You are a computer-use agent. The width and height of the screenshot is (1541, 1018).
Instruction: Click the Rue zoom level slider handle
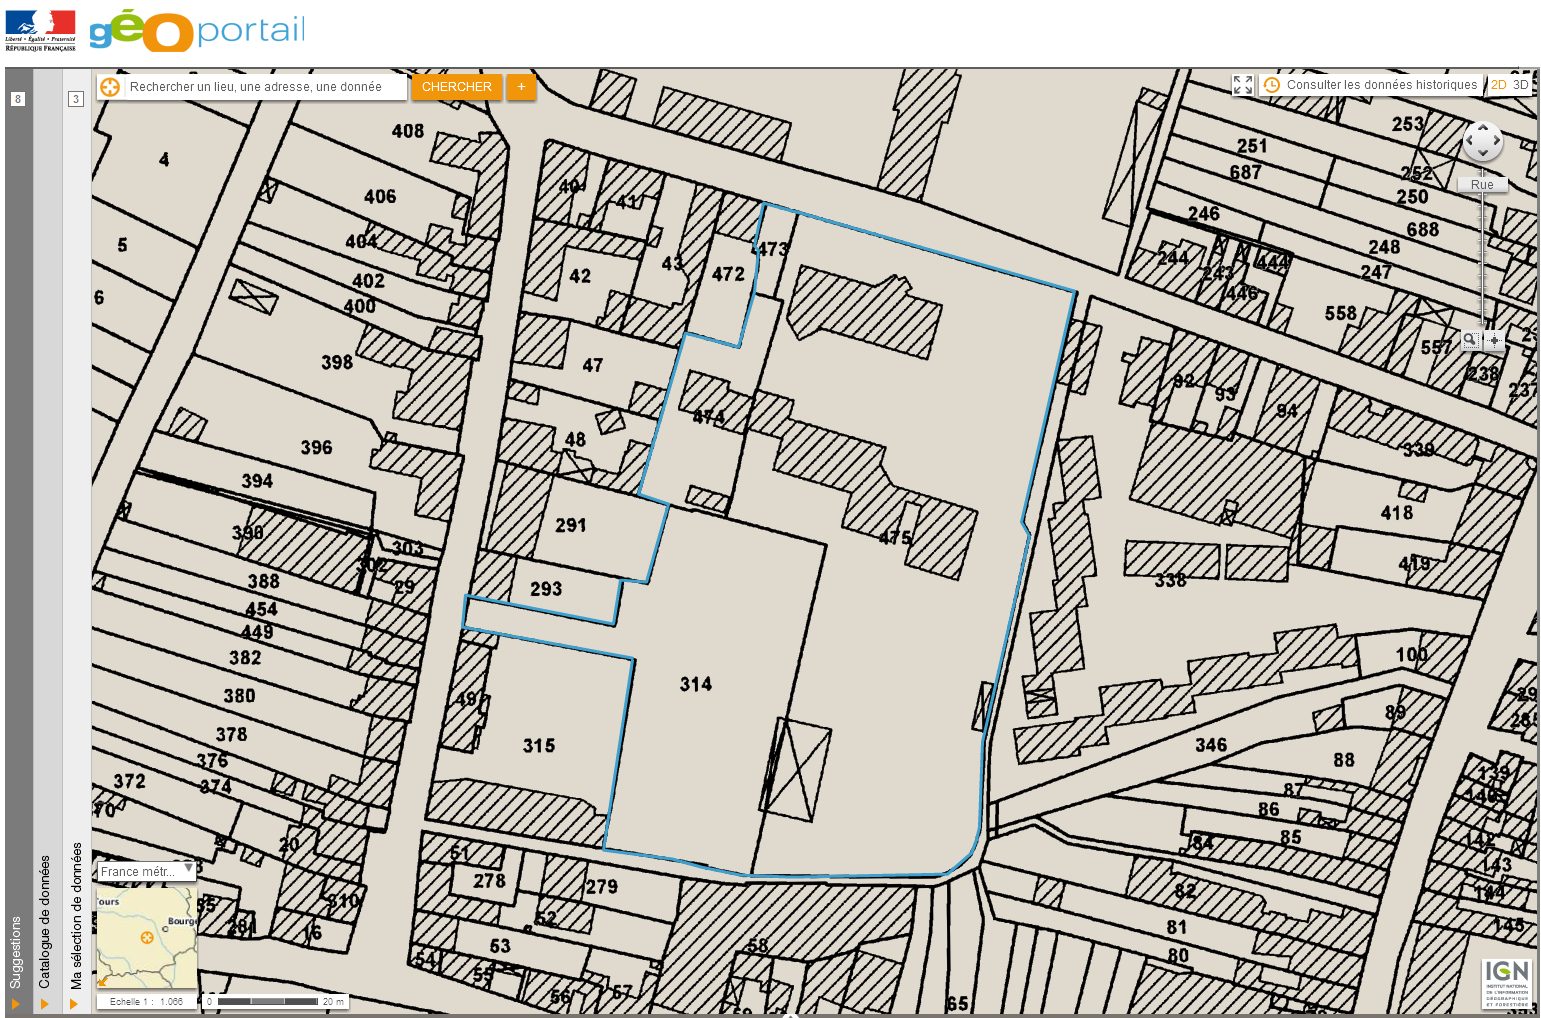1482,185
